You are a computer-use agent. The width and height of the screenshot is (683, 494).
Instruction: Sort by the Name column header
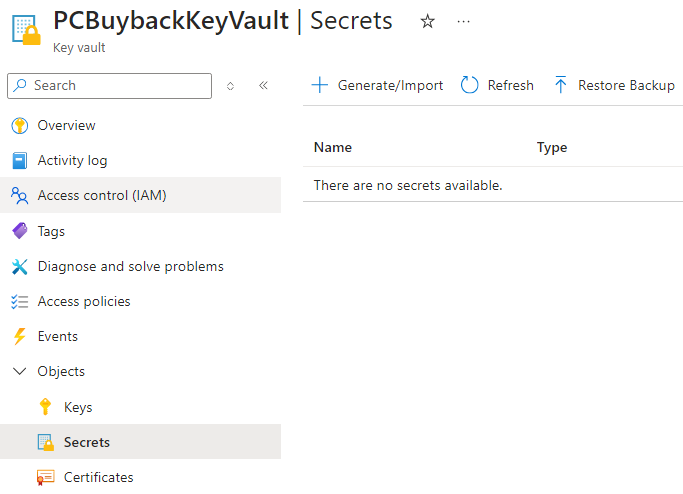point(333,147)
